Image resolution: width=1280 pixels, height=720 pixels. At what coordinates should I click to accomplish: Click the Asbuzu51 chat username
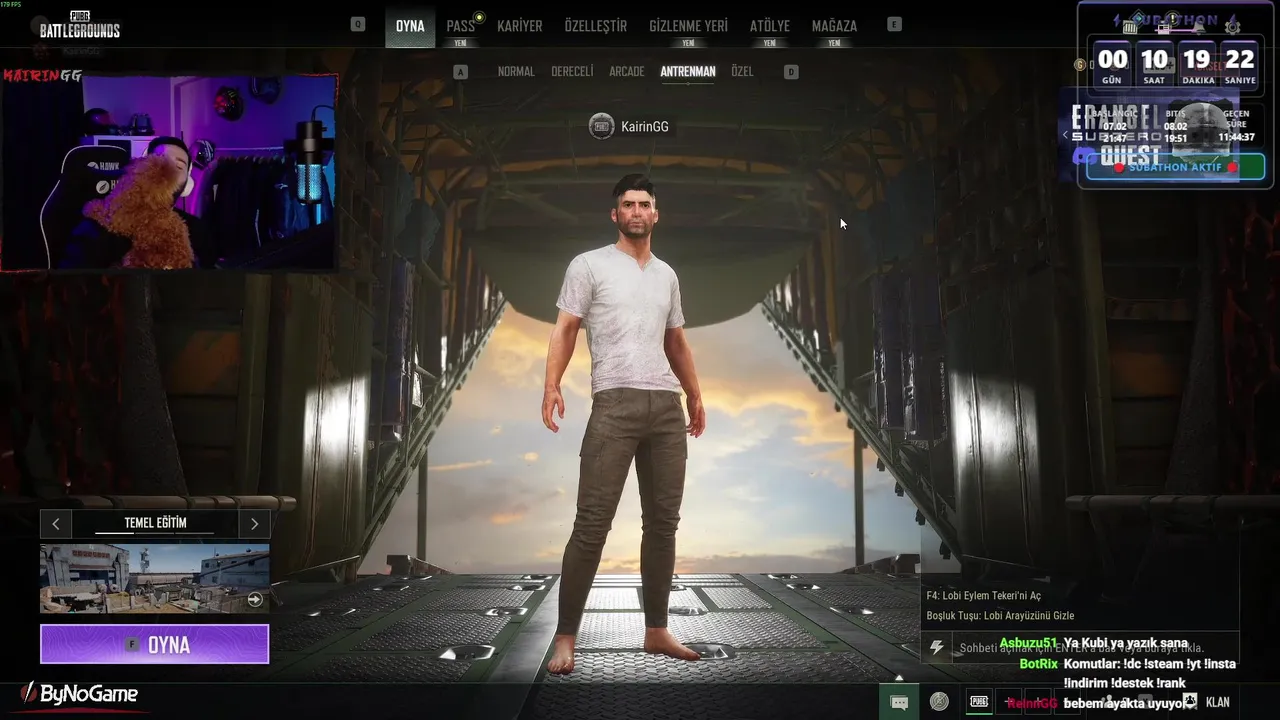(x=1028, y=643)
